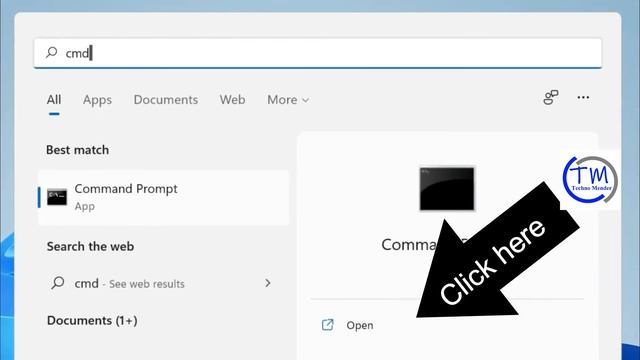Select the All tab
The image size is (640, 360).
[54, 100]
